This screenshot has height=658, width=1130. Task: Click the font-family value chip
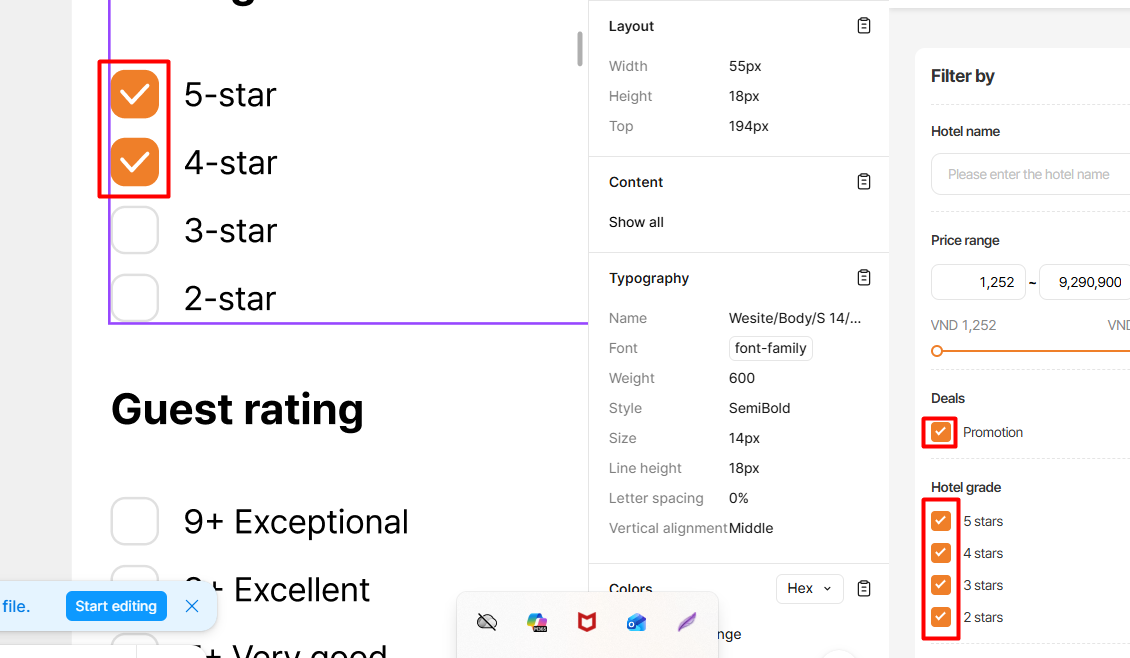(x=770, y=348)
